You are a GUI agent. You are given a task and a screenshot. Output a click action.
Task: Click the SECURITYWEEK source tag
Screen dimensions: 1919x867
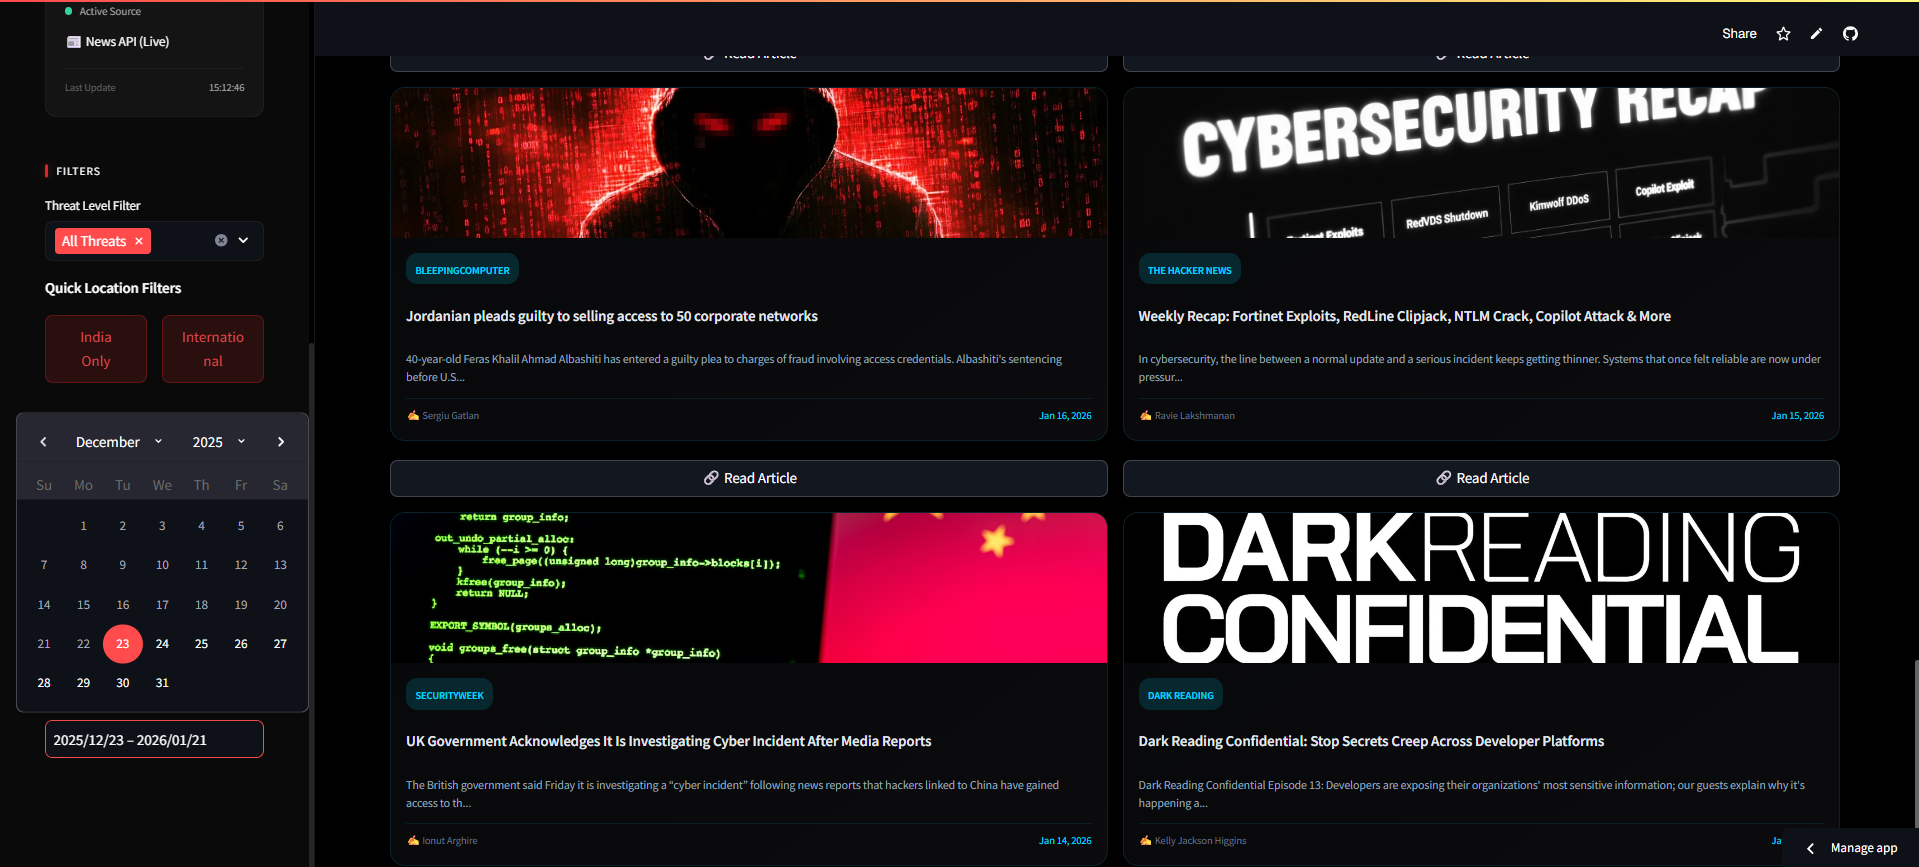point(449,695)
